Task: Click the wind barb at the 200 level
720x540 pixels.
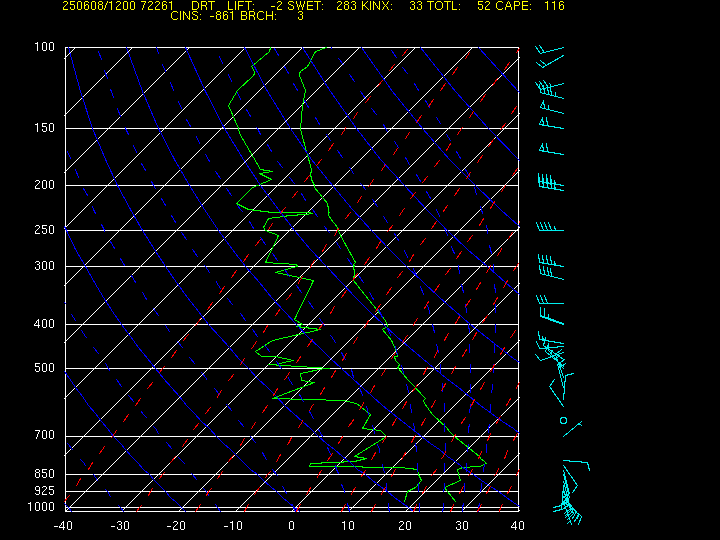Action: [551, 182]
